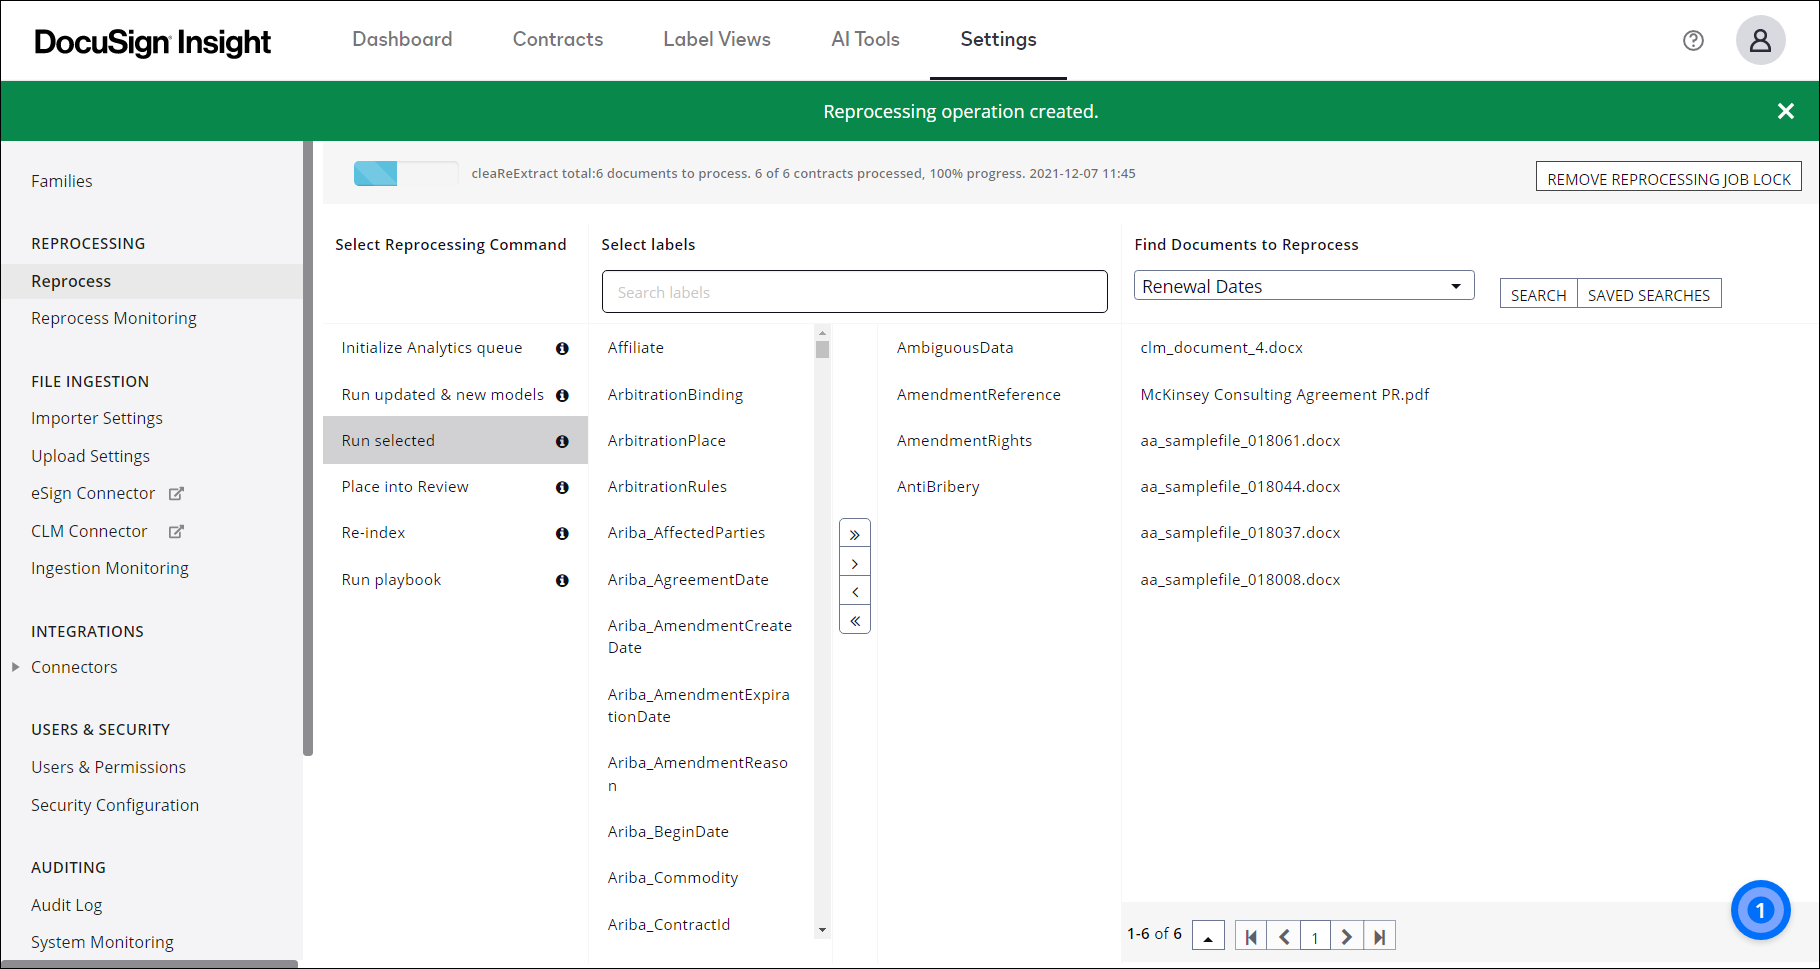Viewport: 1820px width, 969px height.
Task: Jump to last page using end-arrow pagination icon
Action: coord(1380,935)
